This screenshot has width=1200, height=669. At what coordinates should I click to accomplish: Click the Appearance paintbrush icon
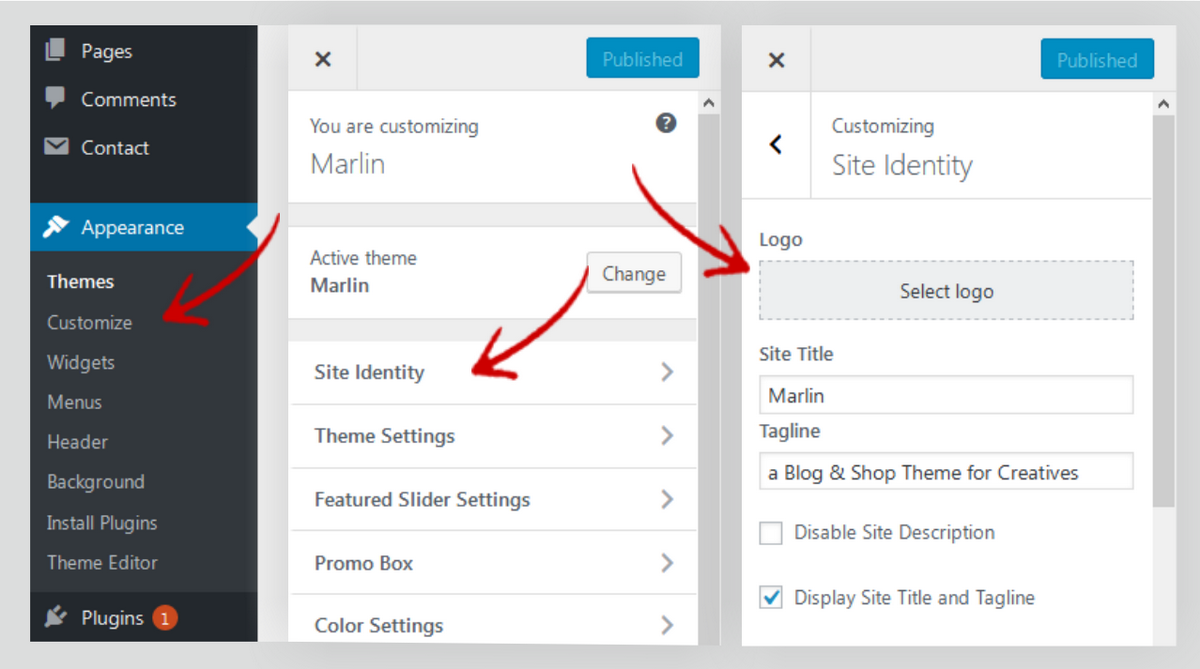(x=56, y=227)
